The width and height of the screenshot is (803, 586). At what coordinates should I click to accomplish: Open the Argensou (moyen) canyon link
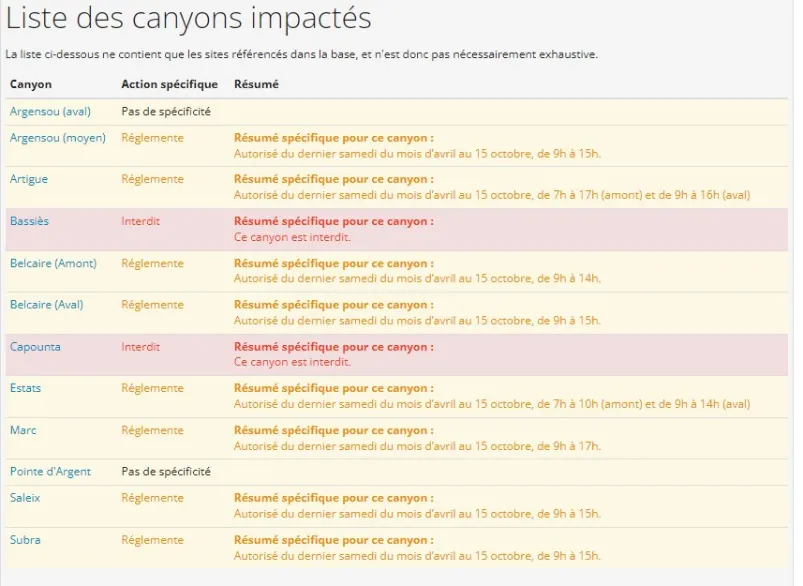click(57, 138)
